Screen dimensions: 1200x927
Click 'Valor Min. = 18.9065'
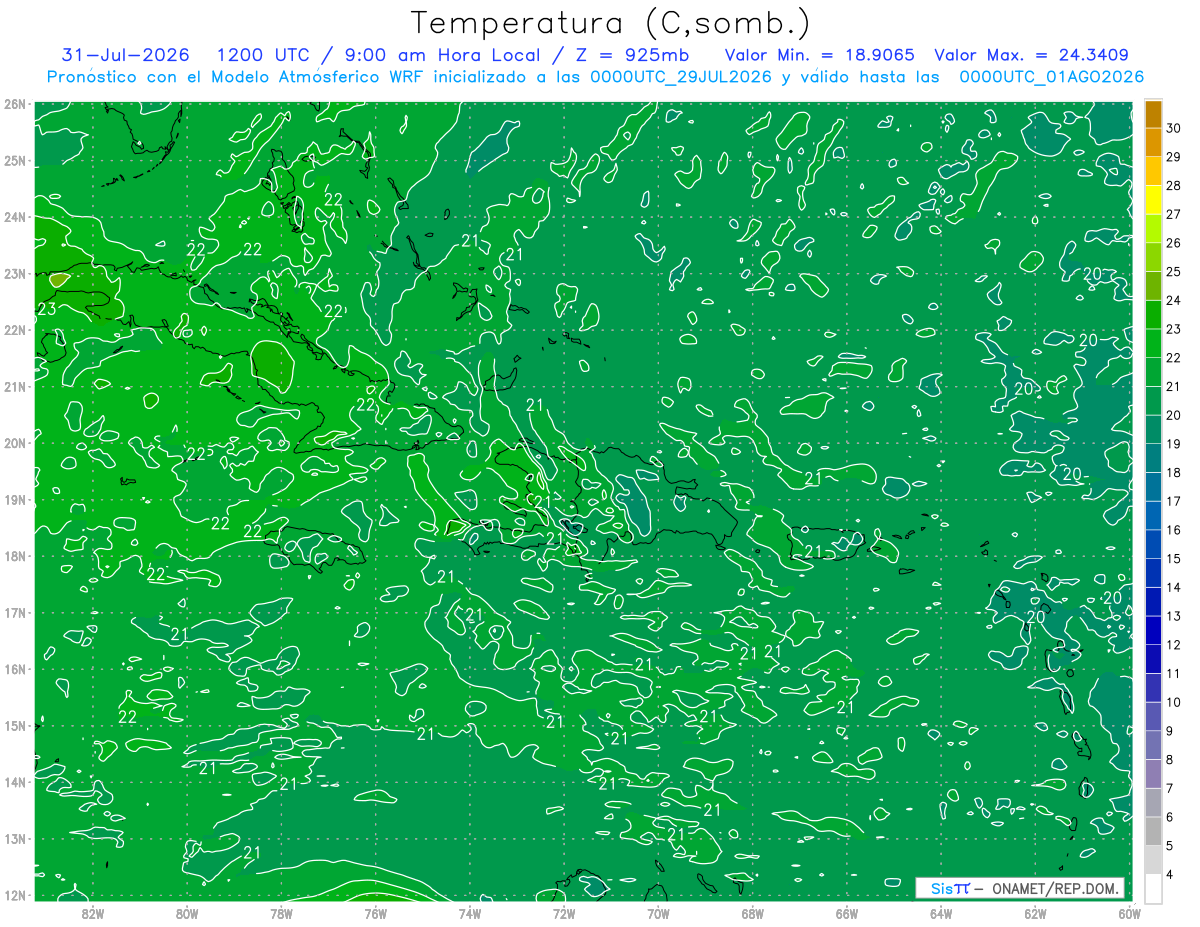820,55
